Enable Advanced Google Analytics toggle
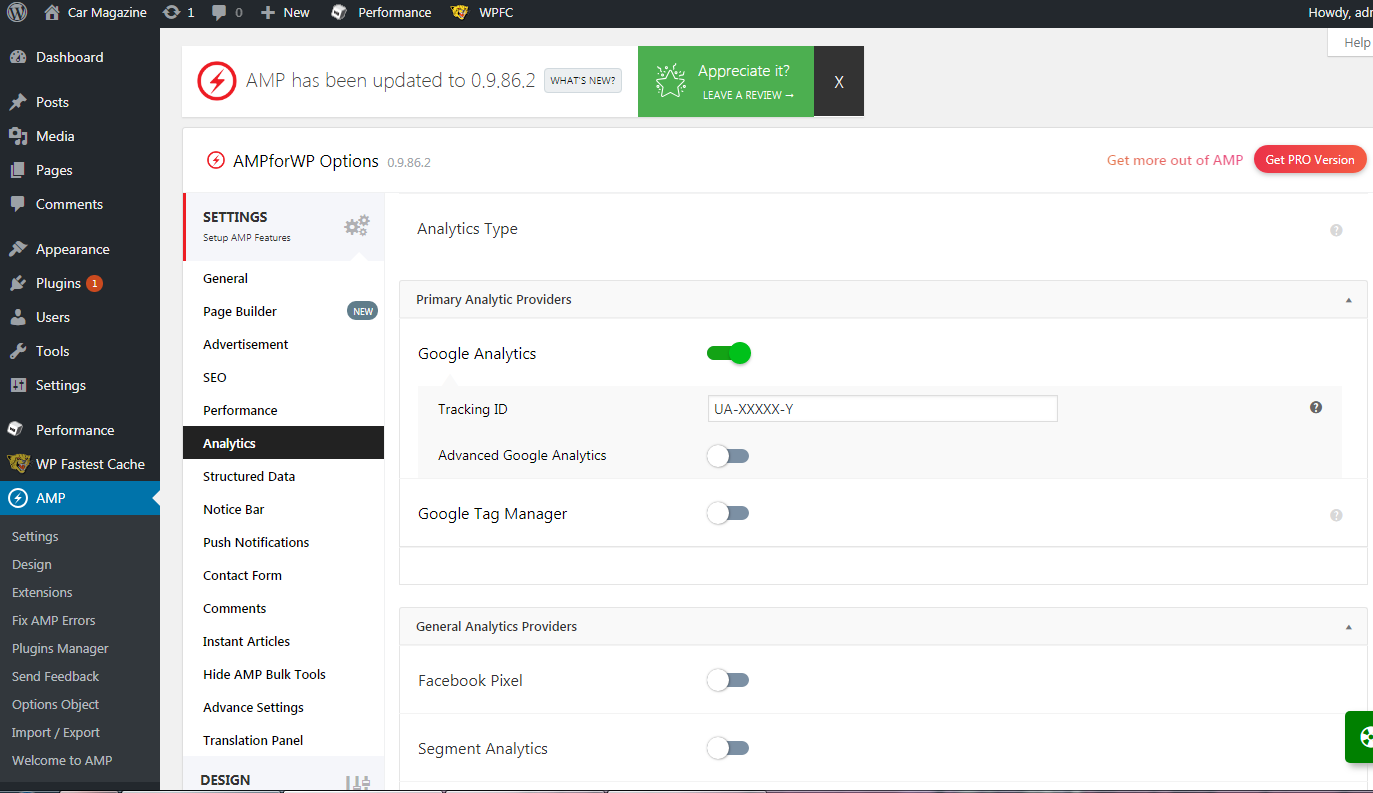The height and width of the screenshot is (793, 1373). pos(728,456)
